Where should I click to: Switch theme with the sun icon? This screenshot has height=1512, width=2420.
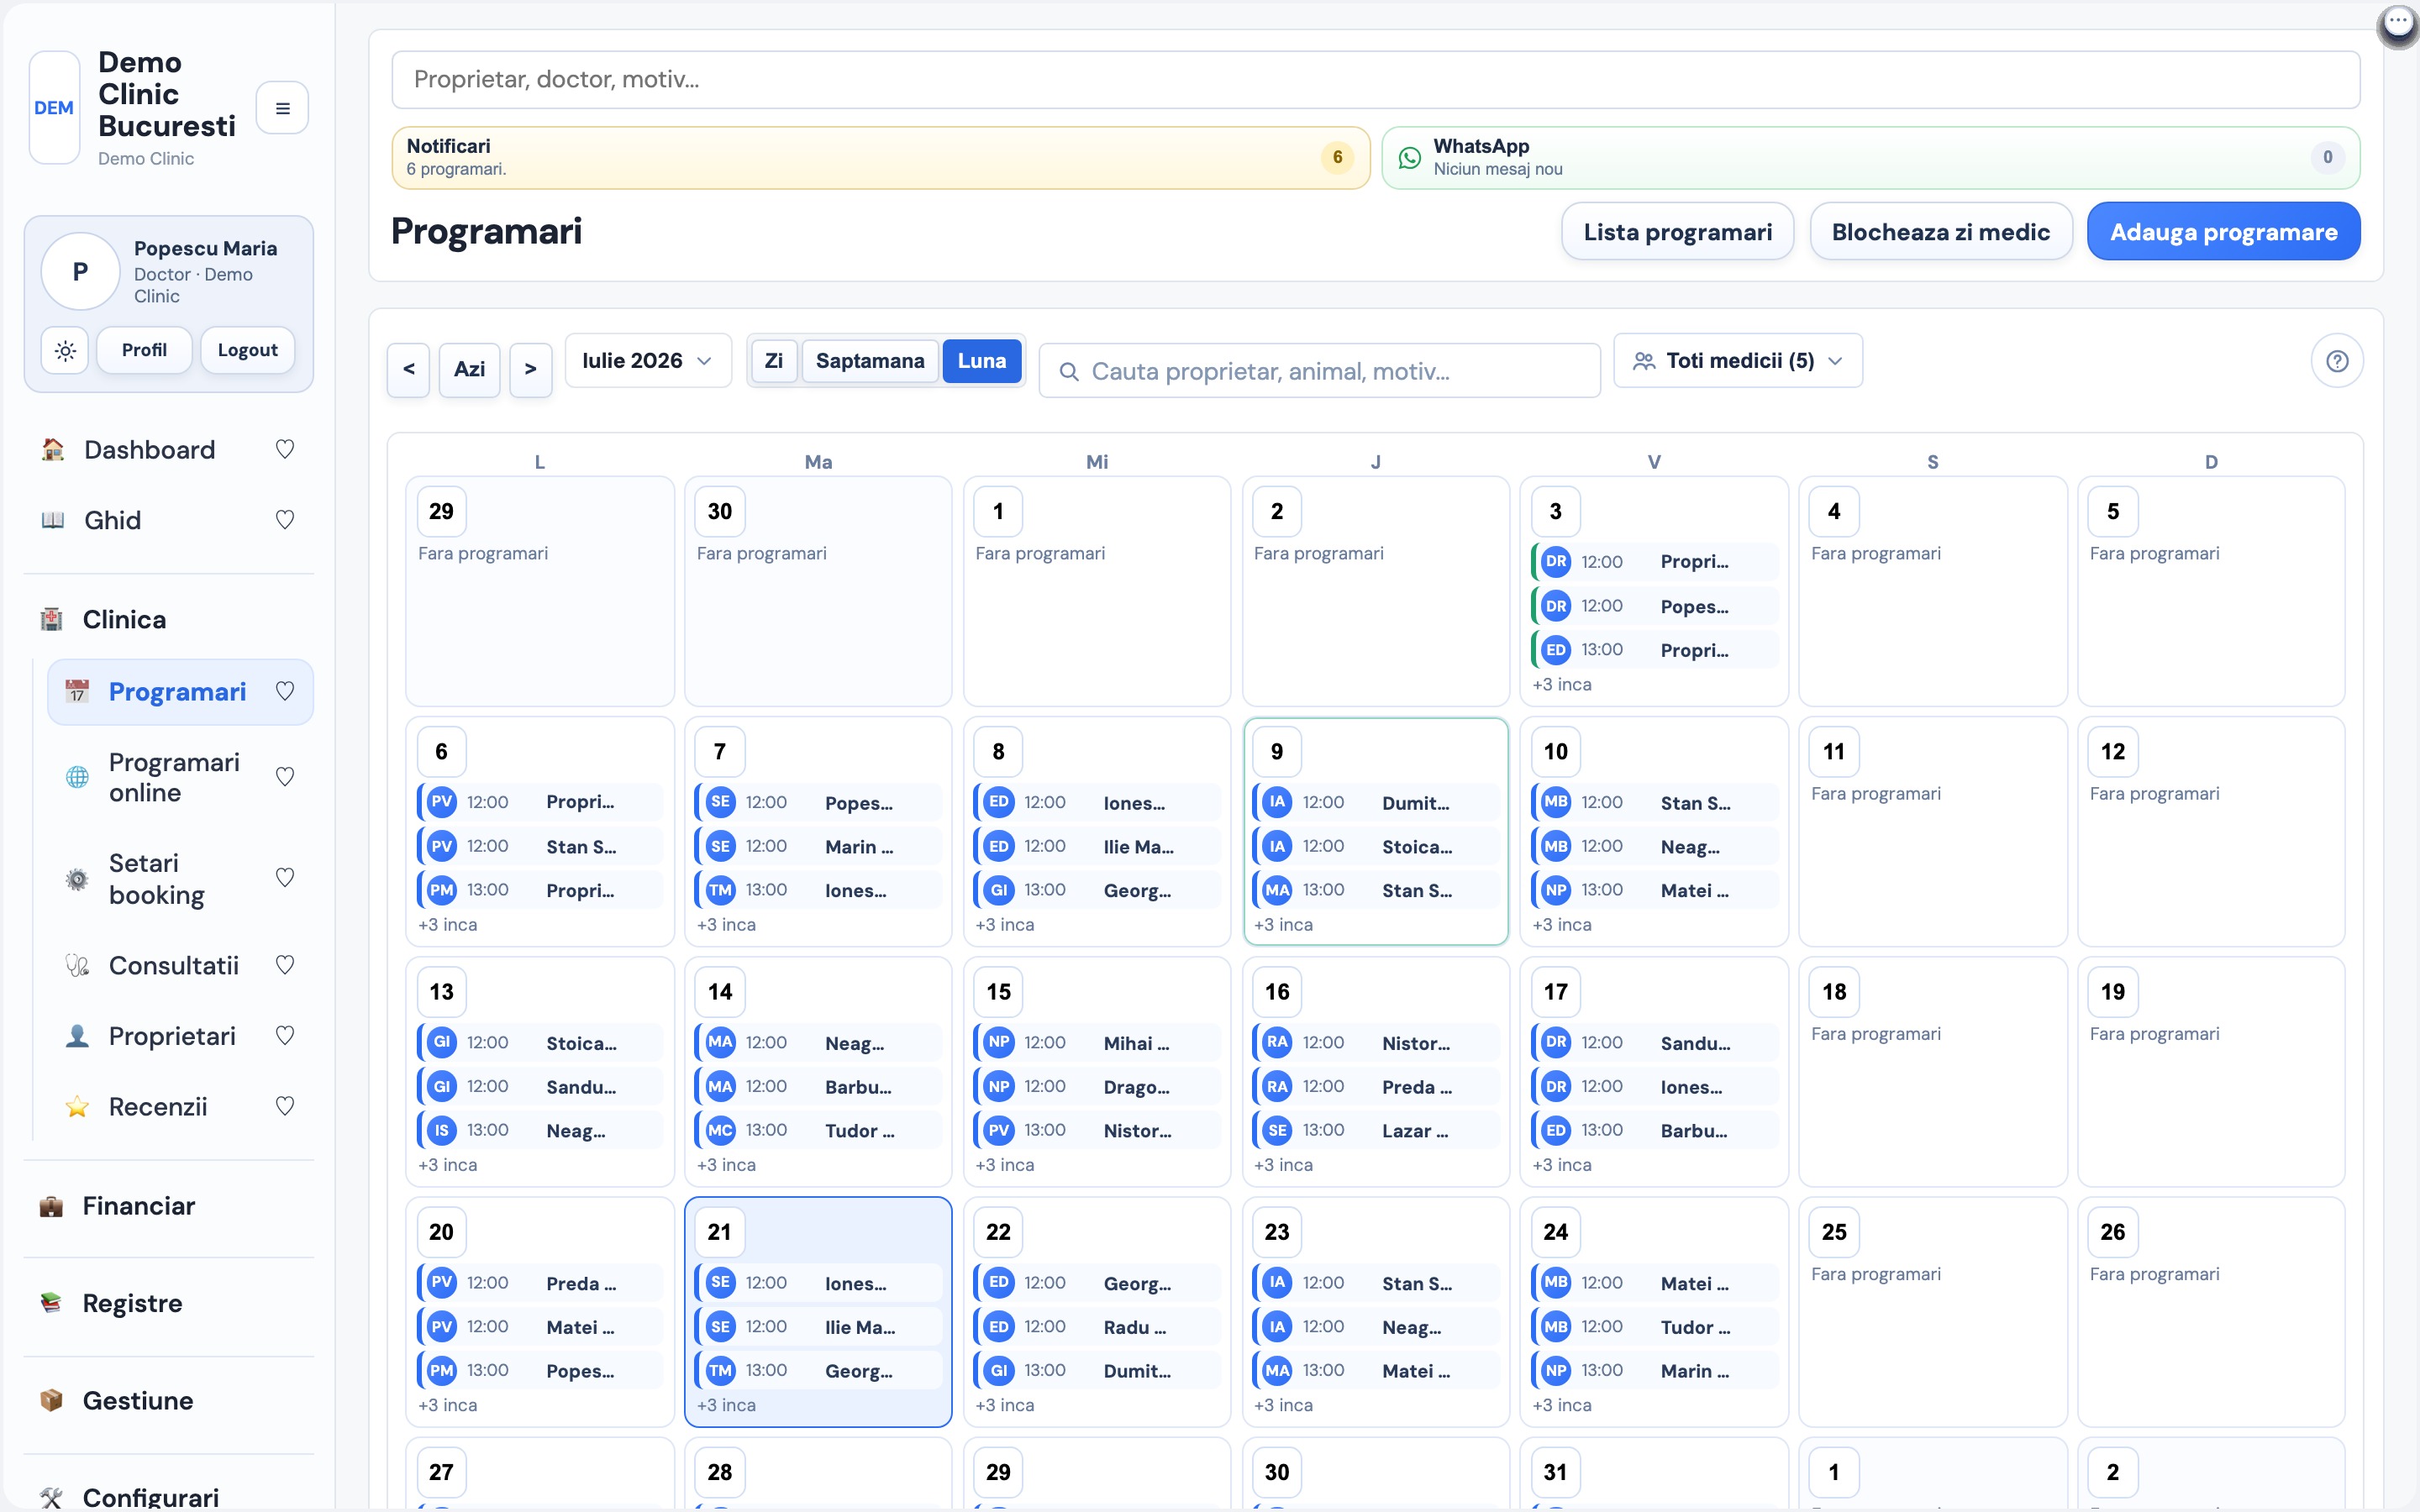tap(65, 350)
